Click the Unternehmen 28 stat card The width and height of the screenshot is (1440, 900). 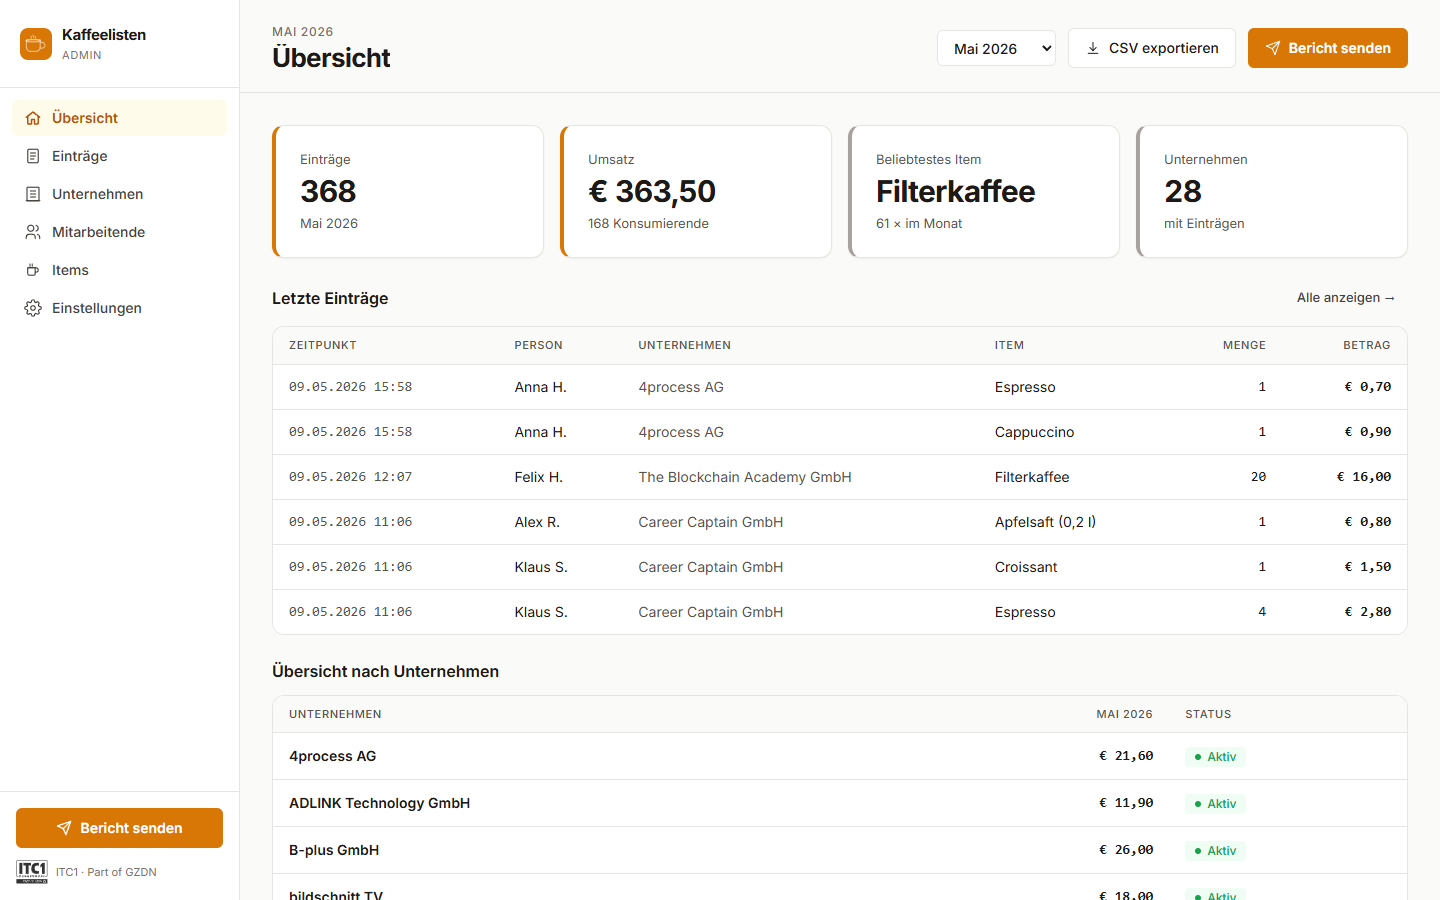click(x=1272, y=191)
